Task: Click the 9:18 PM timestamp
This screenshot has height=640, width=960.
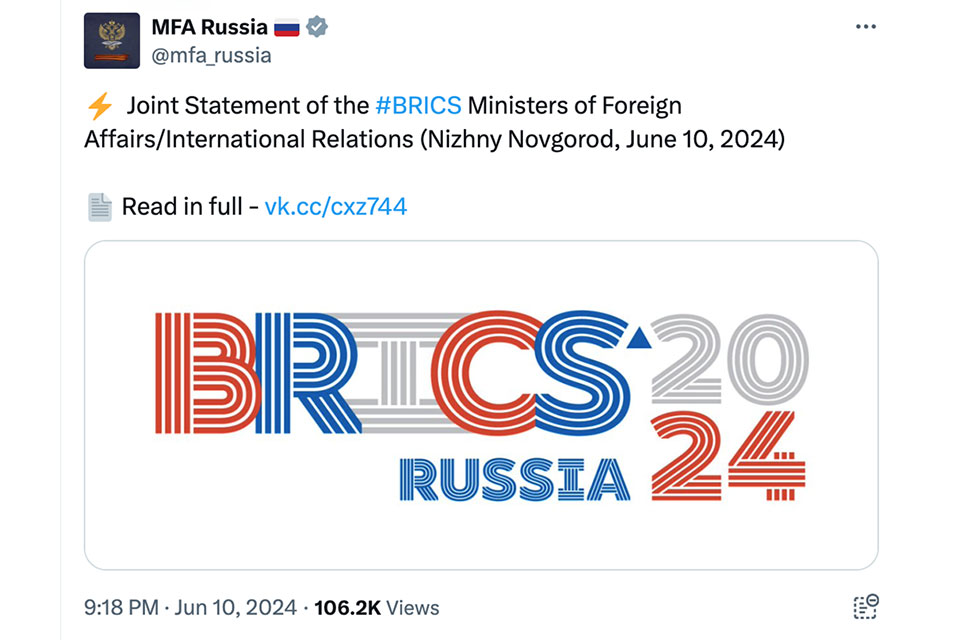Action: coord(121,608)
